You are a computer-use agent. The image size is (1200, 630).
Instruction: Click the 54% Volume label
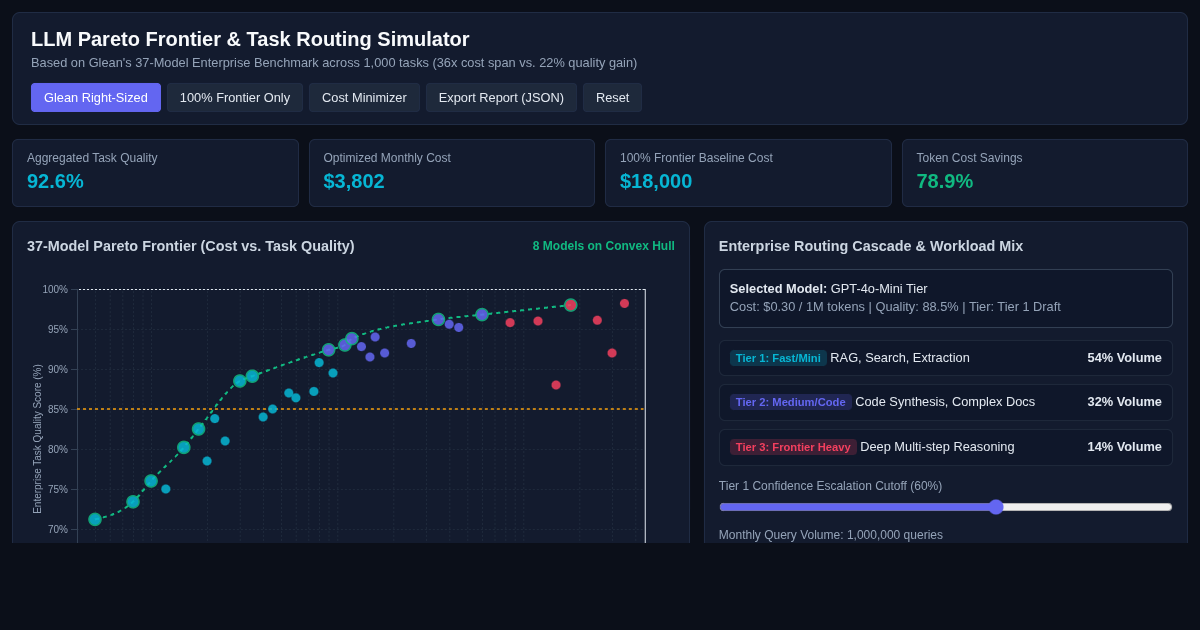pyautogui.click(x=1124, y=358)
